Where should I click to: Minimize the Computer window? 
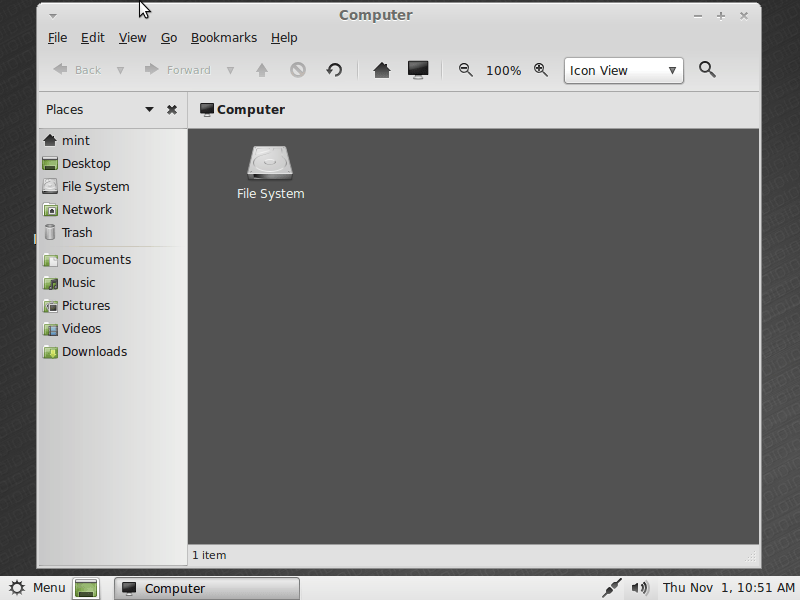point(698,16)
